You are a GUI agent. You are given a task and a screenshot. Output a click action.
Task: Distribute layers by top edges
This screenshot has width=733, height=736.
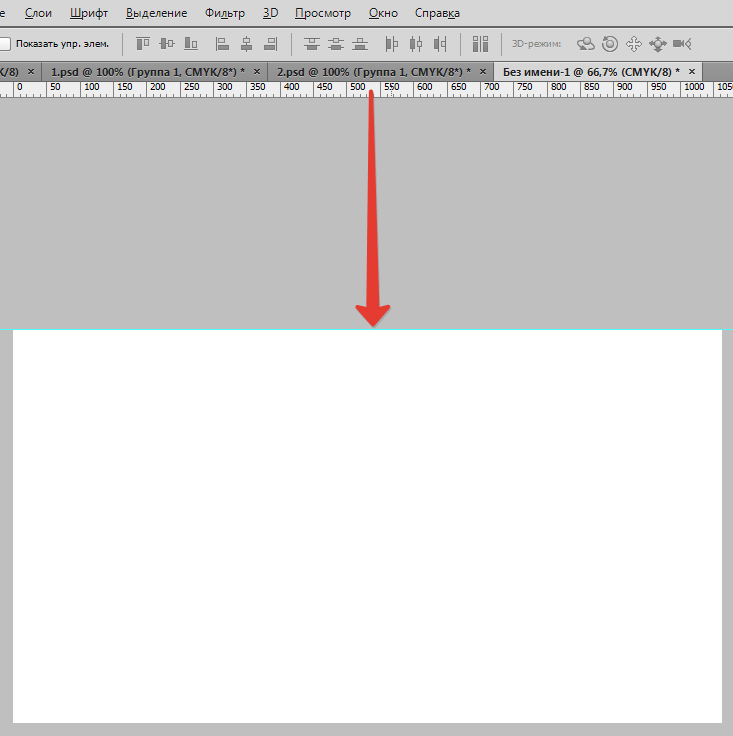pyautogui.click(x=312, y=44)
